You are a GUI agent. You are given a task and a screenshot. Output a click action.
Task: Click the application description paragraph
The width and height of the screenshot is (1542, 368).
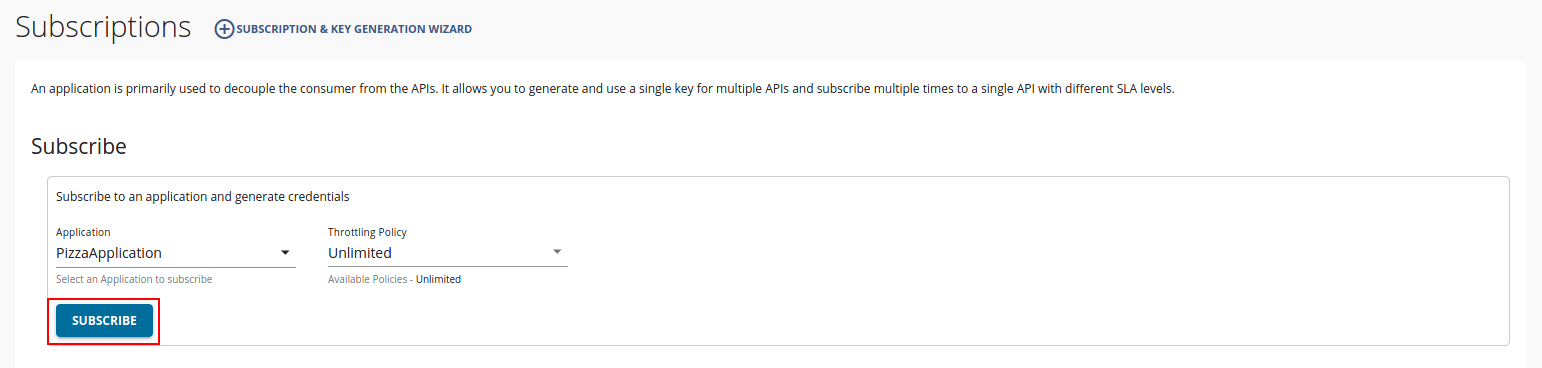[602, 89]
